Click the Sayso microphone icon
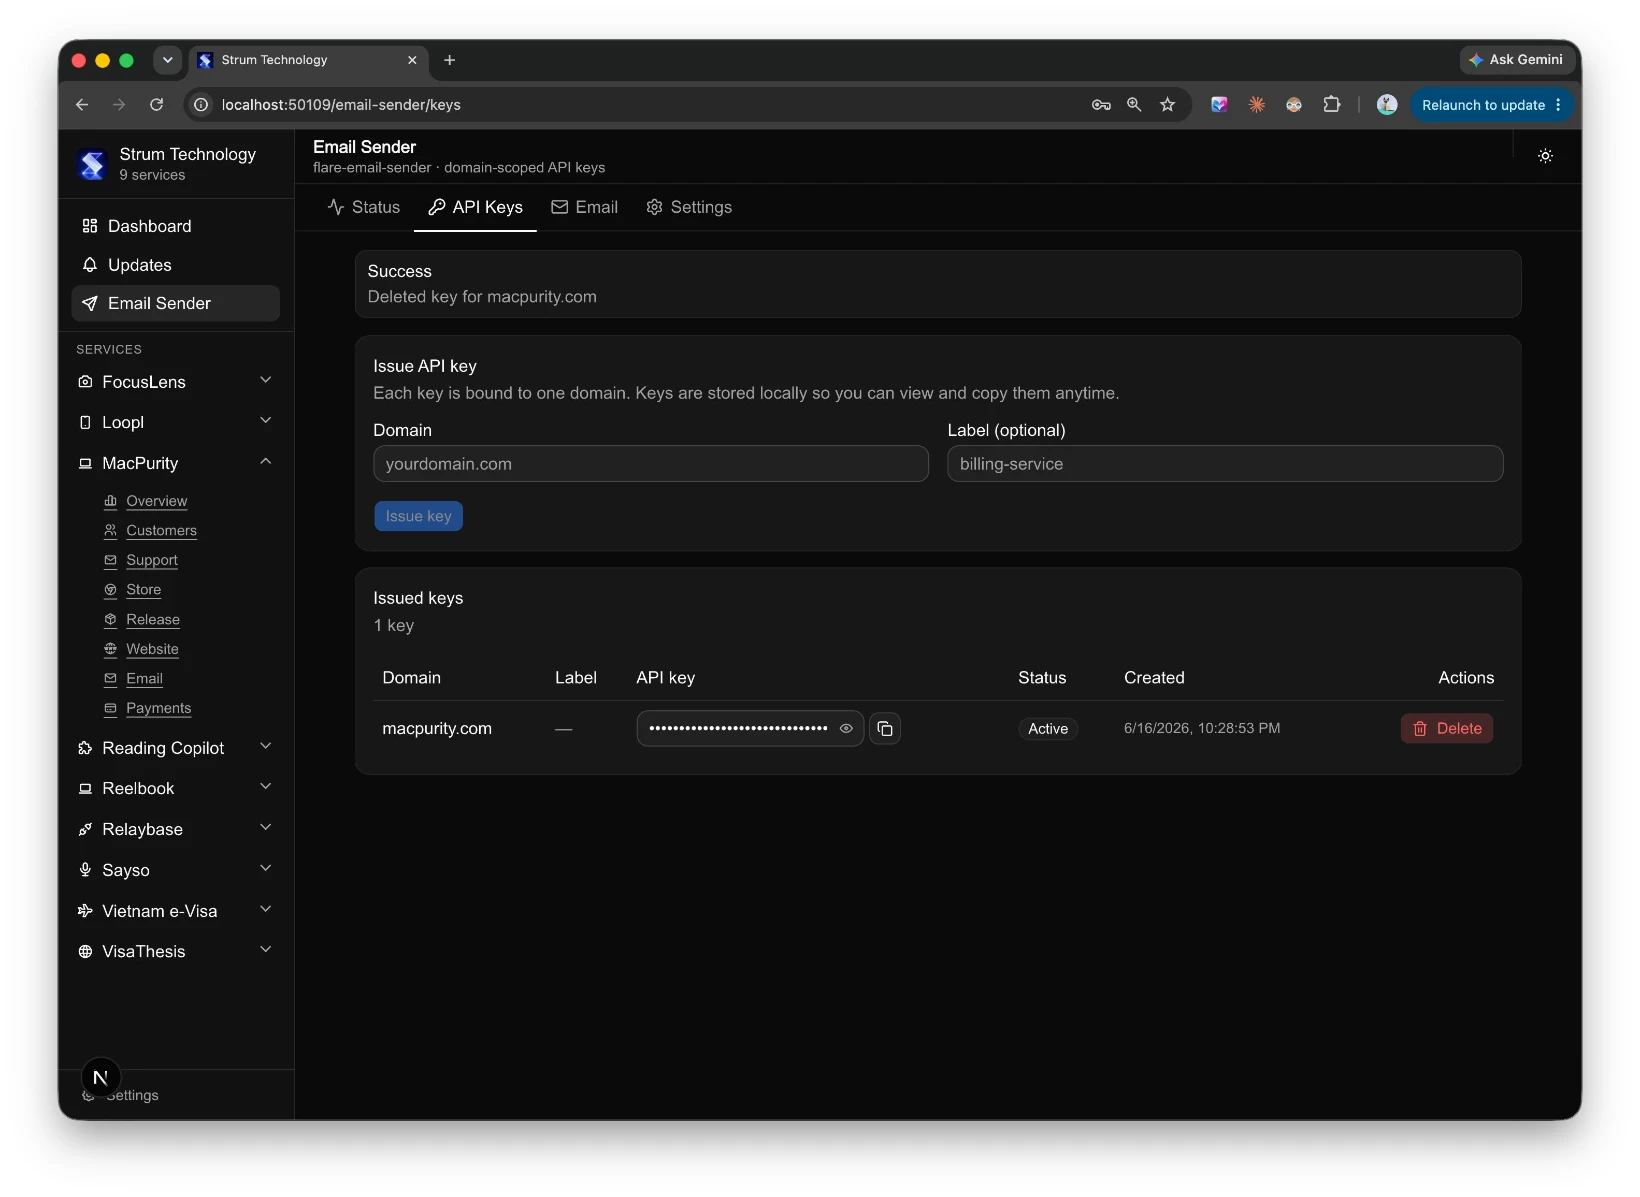Screen dimensions: 1640x1197 (x=85, y=870)
